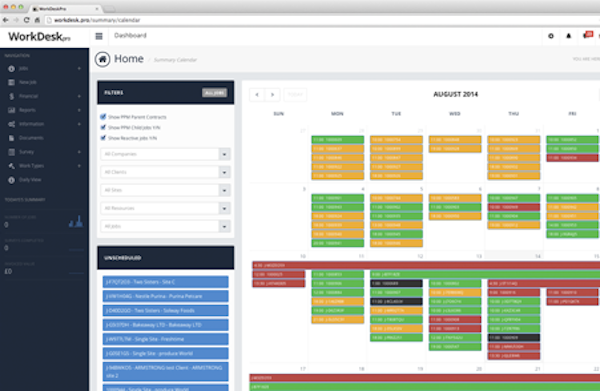The height and width of the screenshot is (391, 600).
Task: Expand the Financial sidebar section with plus
Action: click(x=79, y=96)
